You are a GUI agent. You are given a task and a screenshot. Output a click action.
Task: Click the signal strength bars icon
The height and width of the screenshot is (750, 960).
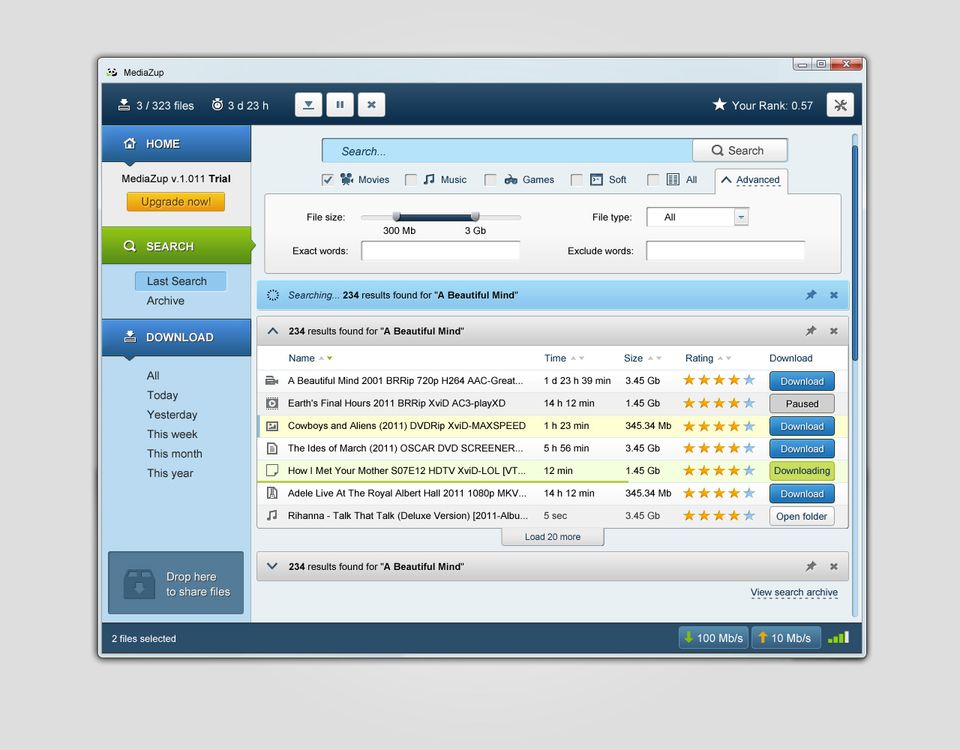838,637
